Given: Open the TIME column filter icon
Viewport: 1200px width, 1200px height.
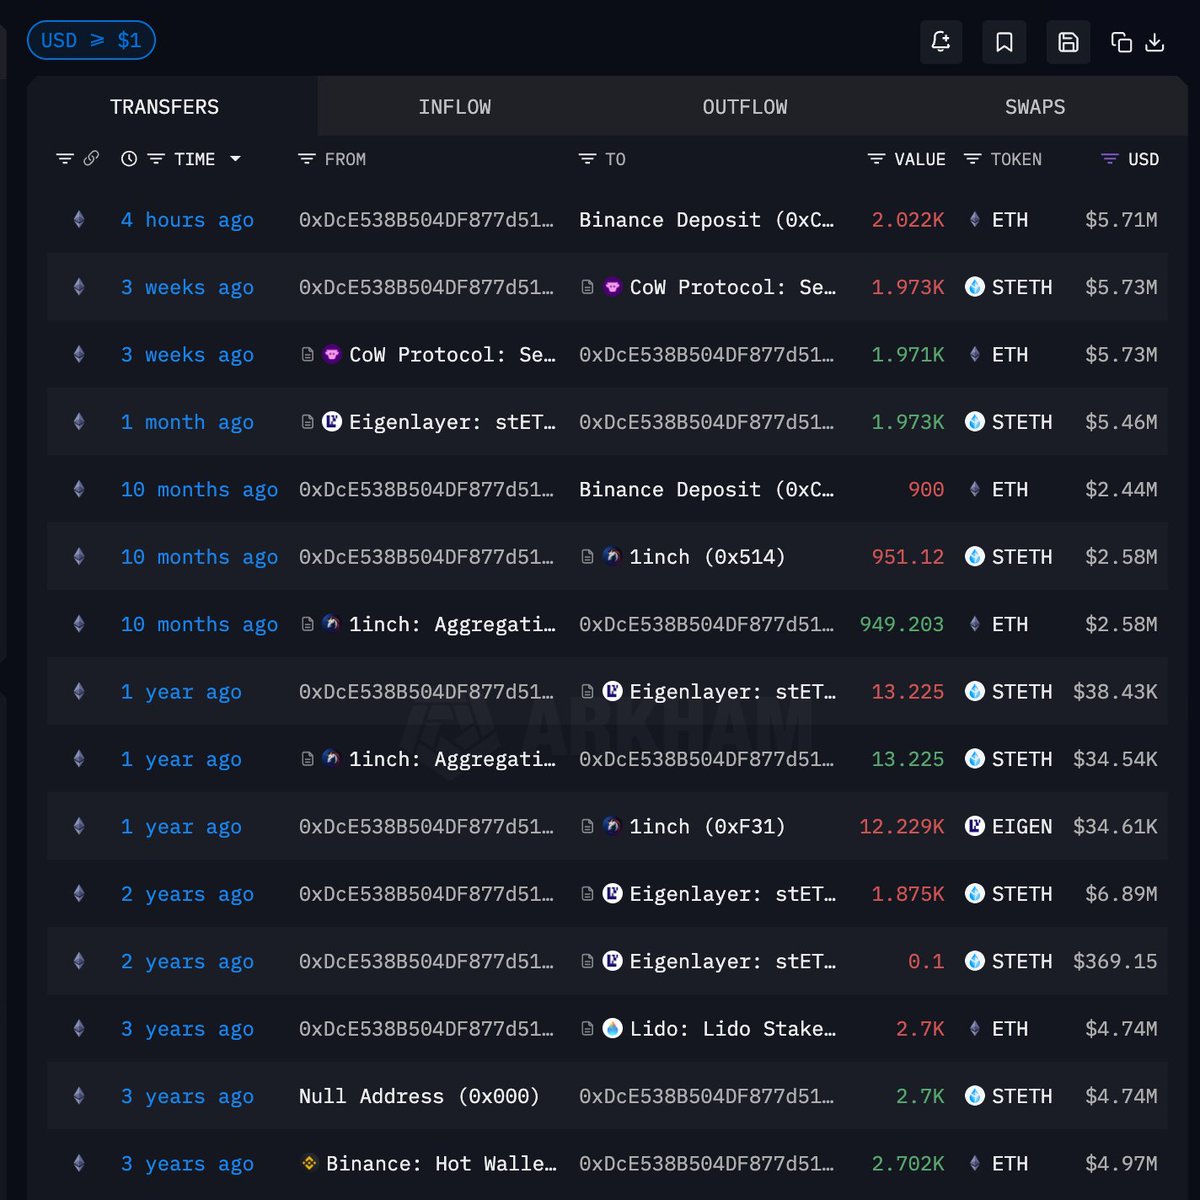Looking at the screenshot, I should (x=156, y=159).
